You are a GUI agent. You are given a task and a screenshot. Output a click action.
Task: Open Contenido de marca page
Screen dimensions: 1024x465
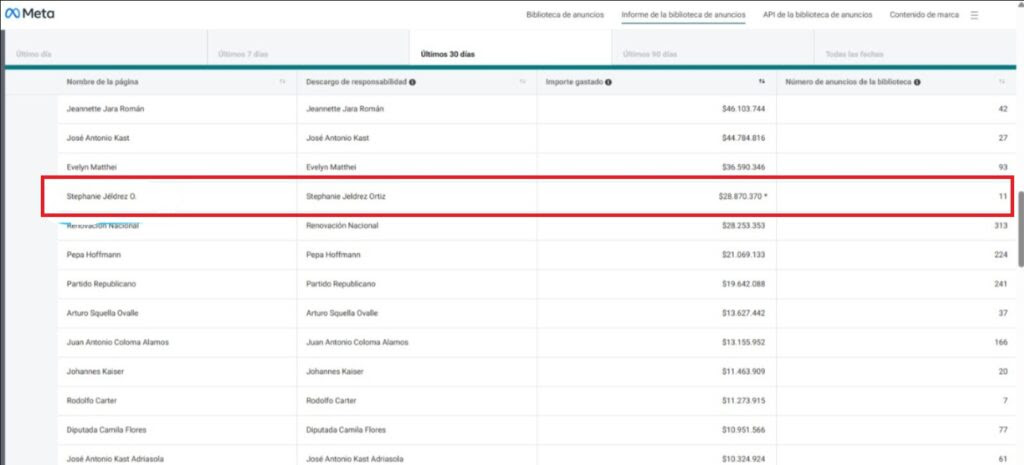pyautogui.click(x=925, y=15)
